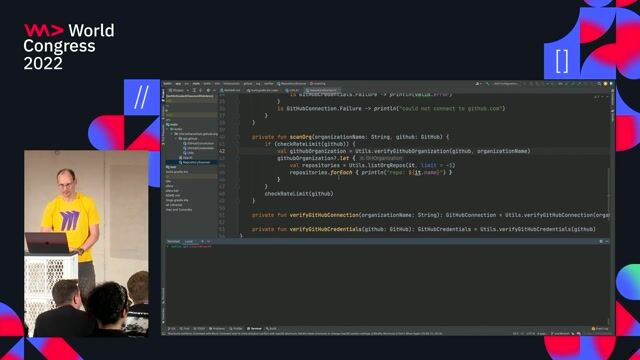640x360 pixels.
Task: Add new terminal session with plus icon
Action: point(202,241)
